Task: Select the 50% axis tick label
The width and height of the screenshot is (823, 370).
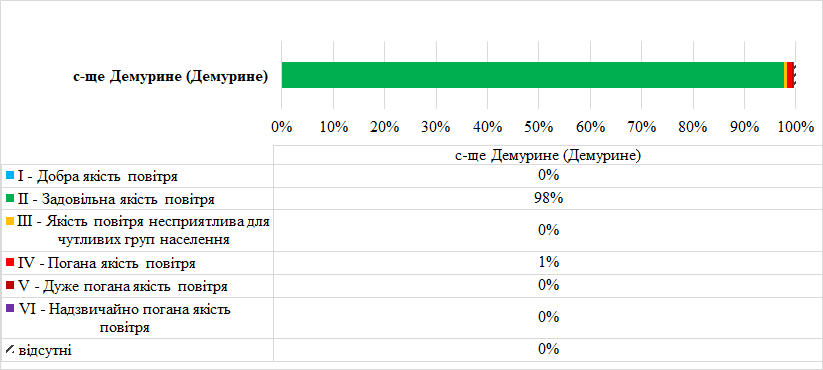Action: (539, 128)
